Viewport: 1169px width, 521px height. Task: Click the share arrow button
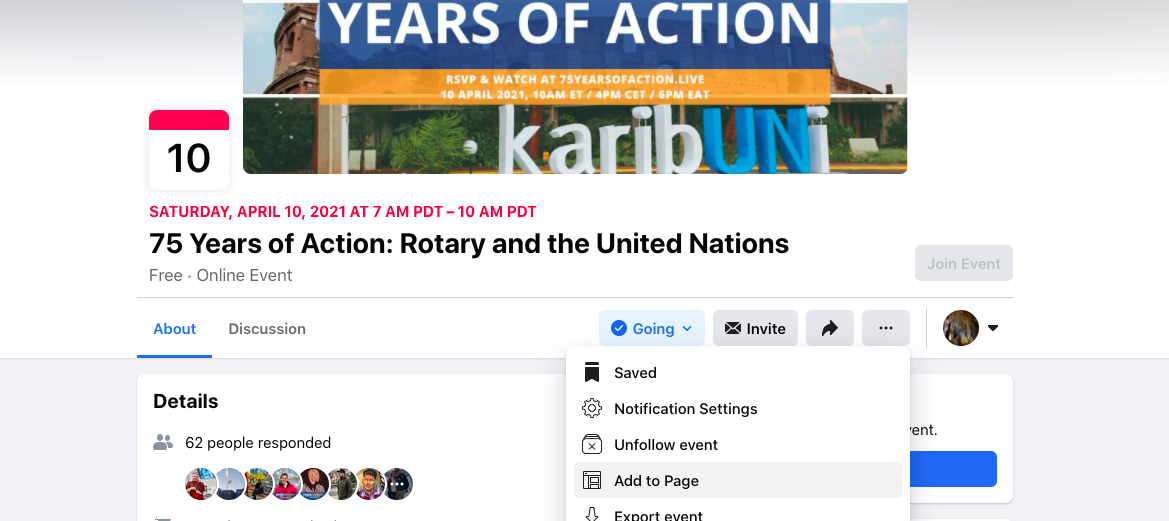(830, 328)
